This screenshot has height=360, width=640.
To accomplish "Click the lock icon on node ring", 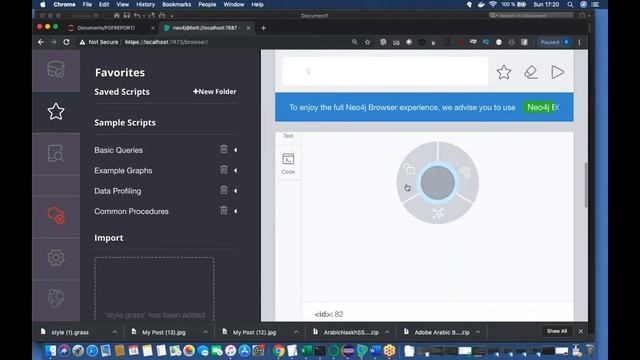I will tap(410, 169).
